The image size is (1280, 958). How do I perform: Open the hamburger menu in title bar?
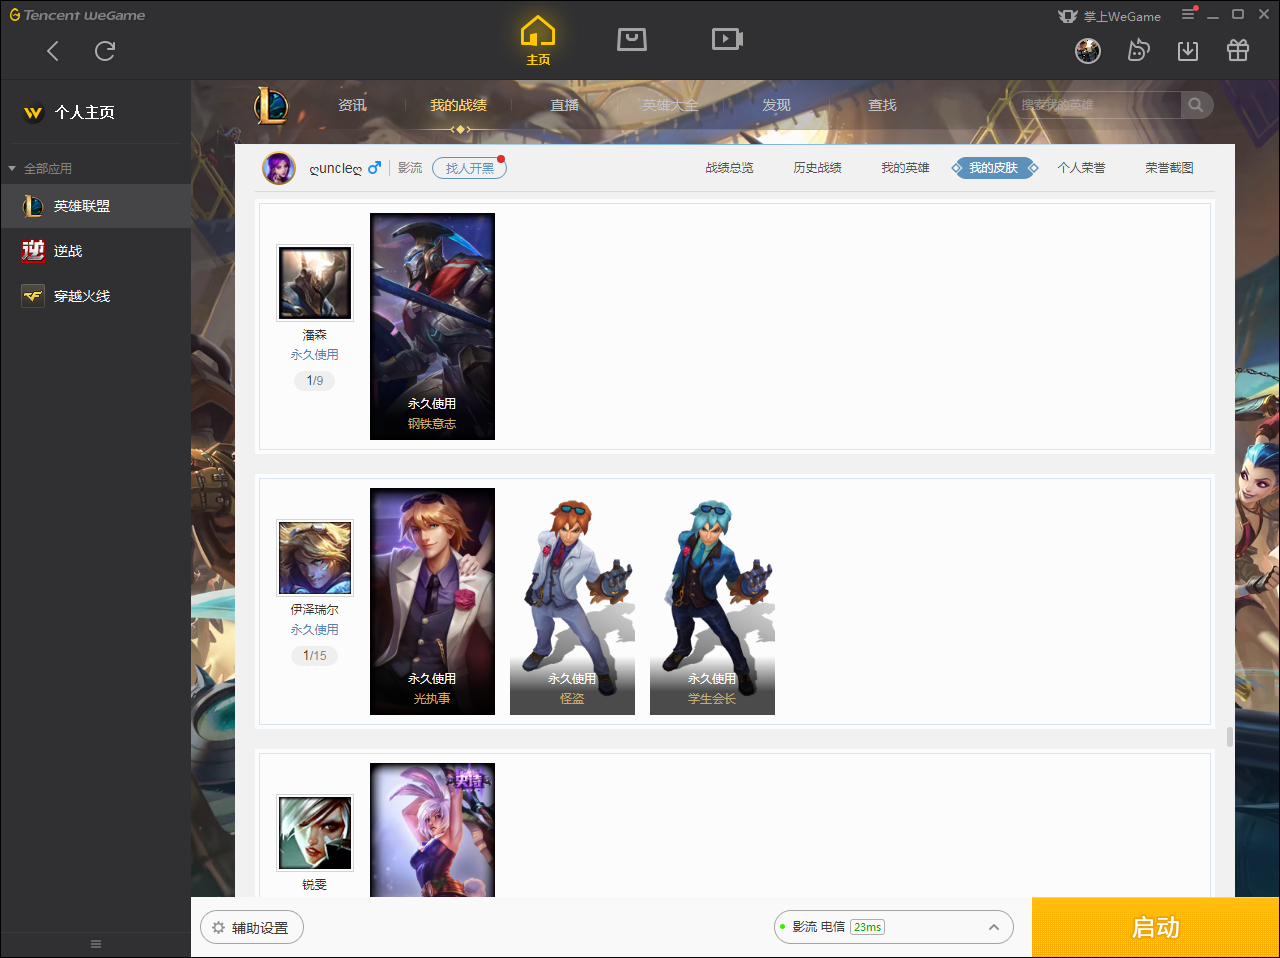click(x=1188, y=14)
